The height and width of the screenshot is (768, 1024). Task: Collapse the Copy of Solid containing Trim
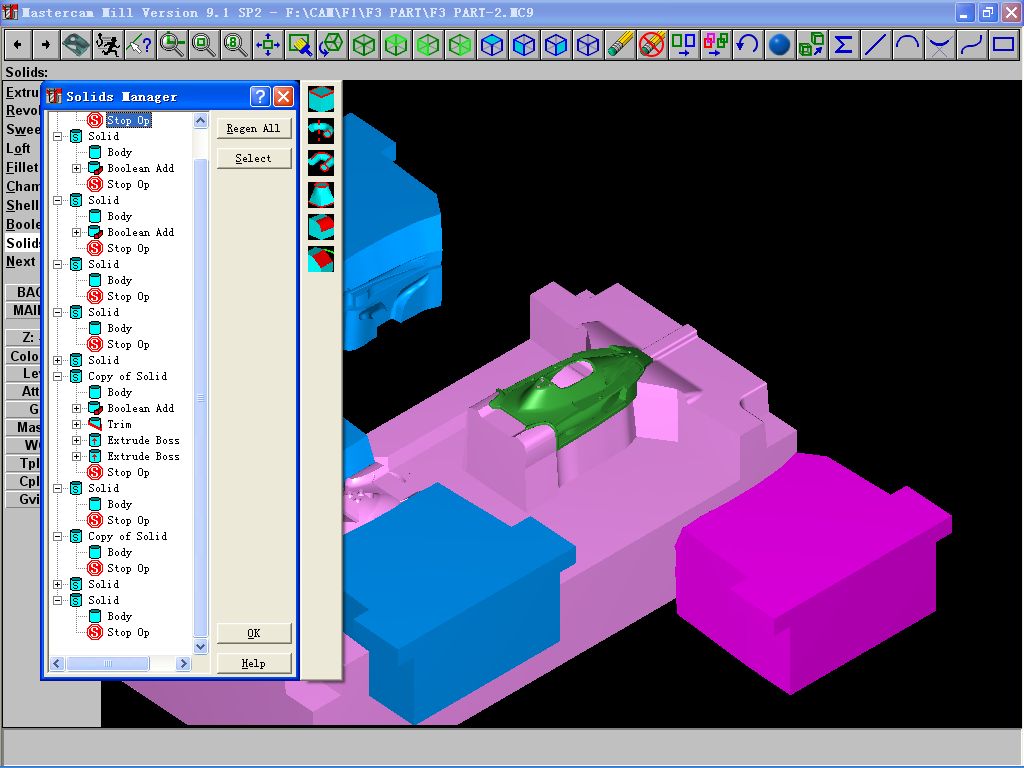(x=57, y=376)
